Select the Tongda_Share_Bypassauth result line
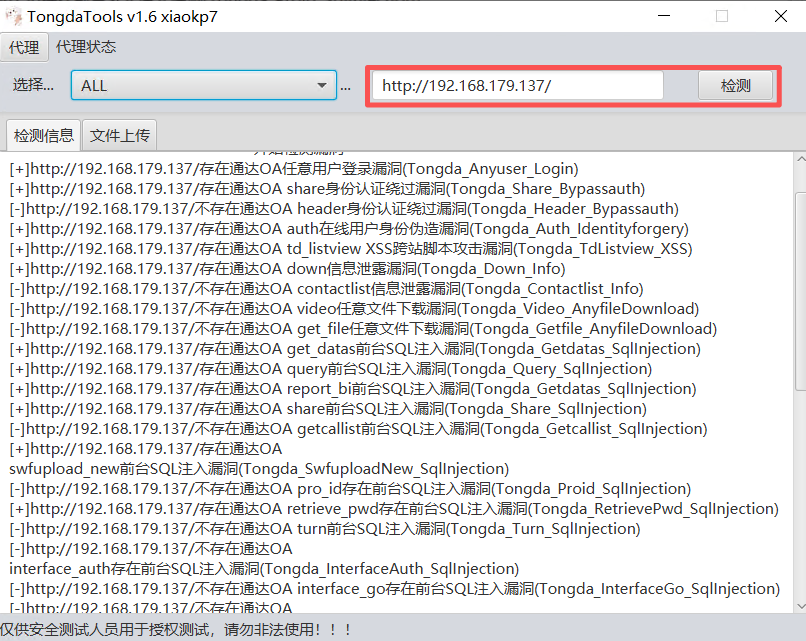This screenshot has height=641, width=806. [x=327, y=189]
